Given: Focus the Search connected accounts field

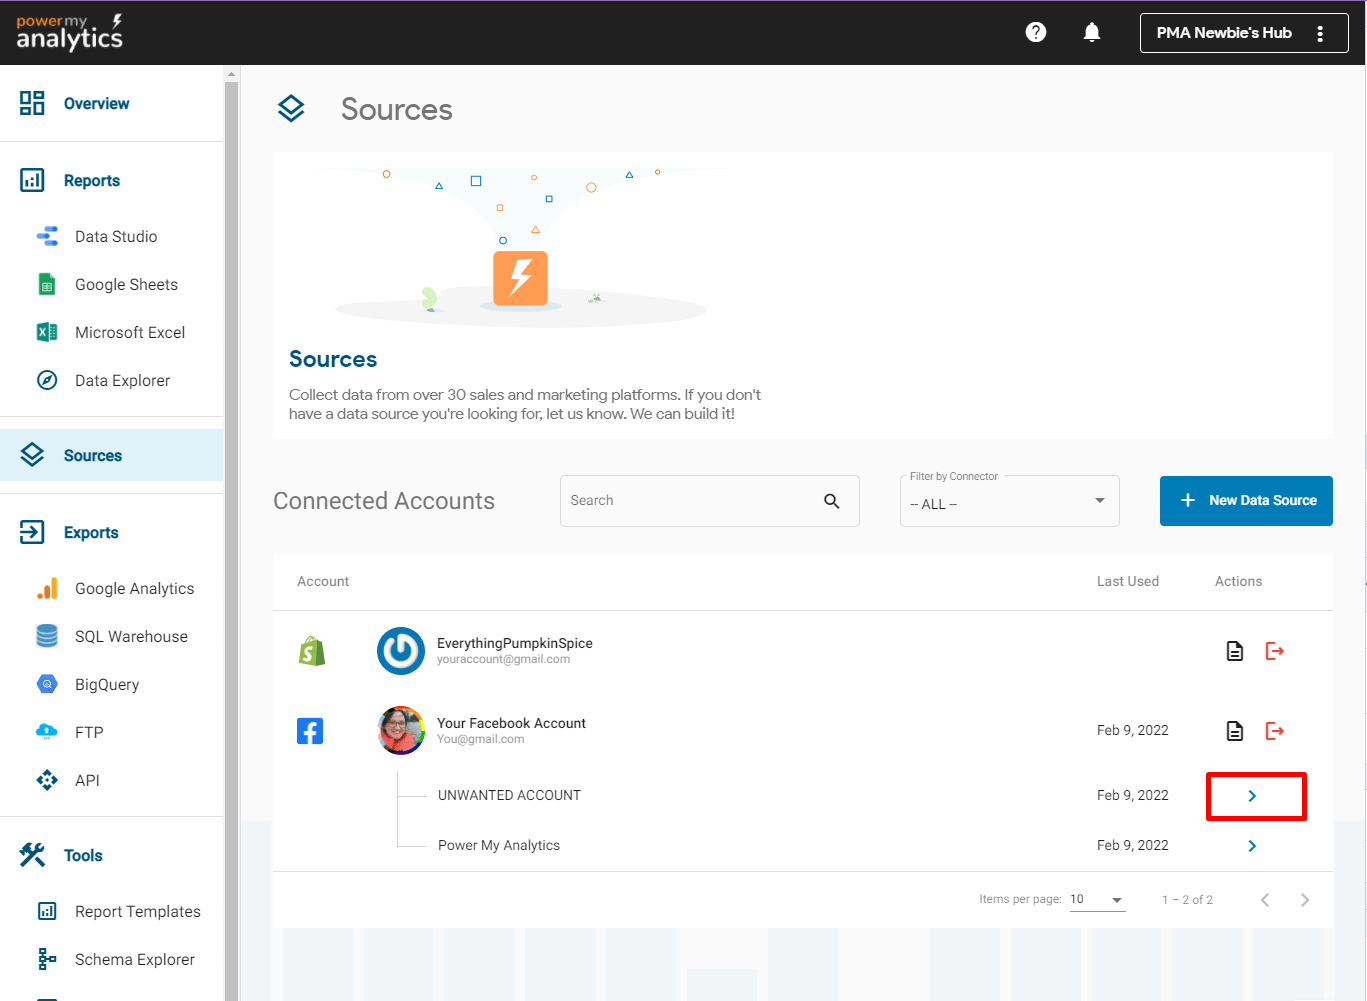Looking at the screenshot, I should pyautogui.click(x=710, y=501).
